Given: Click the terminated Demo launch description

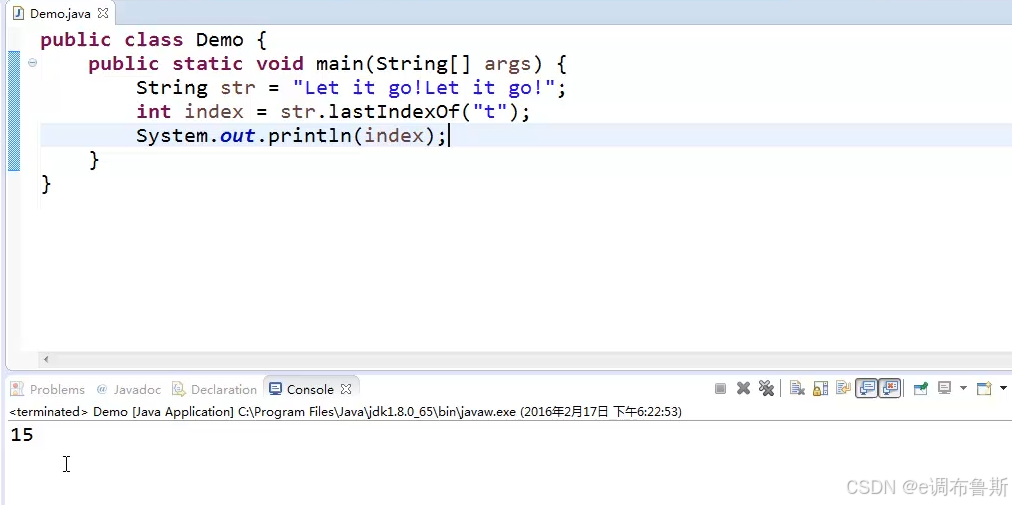Looking at the screenshot, I should click(345, 411).
